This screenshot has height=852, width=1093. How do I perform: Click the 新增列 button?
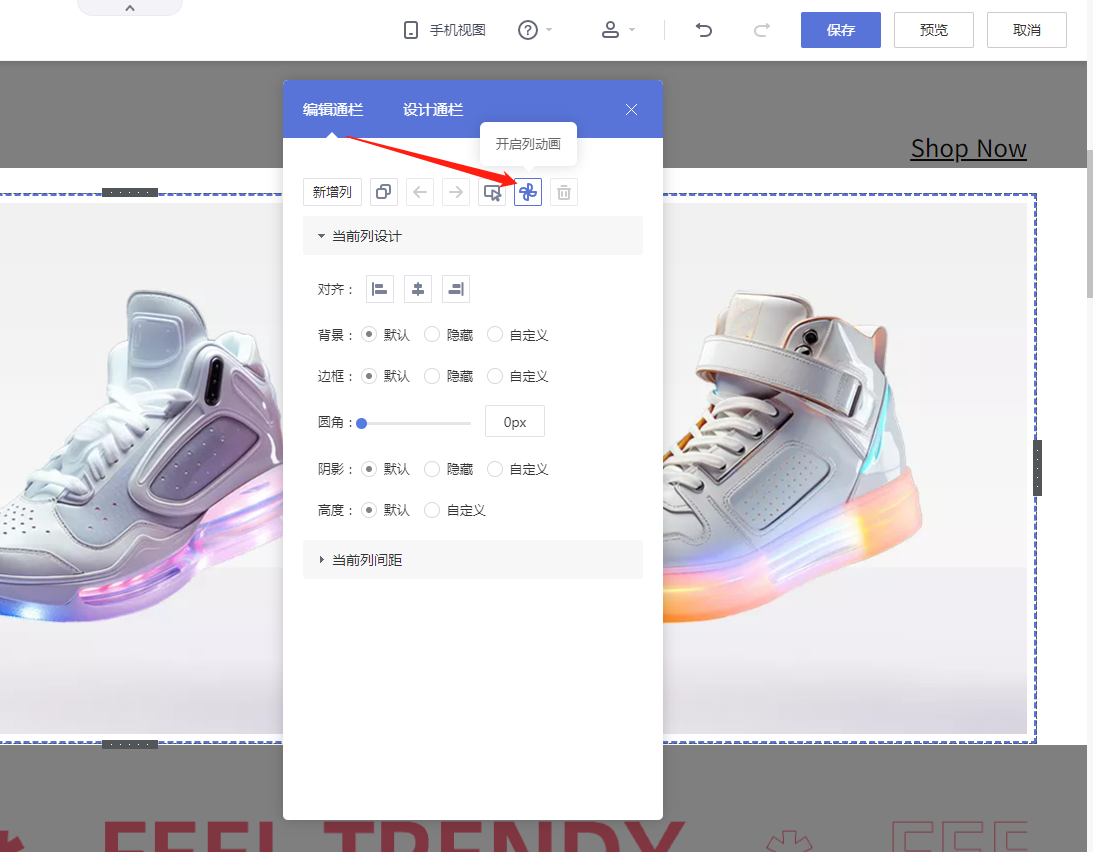point(333,192)
